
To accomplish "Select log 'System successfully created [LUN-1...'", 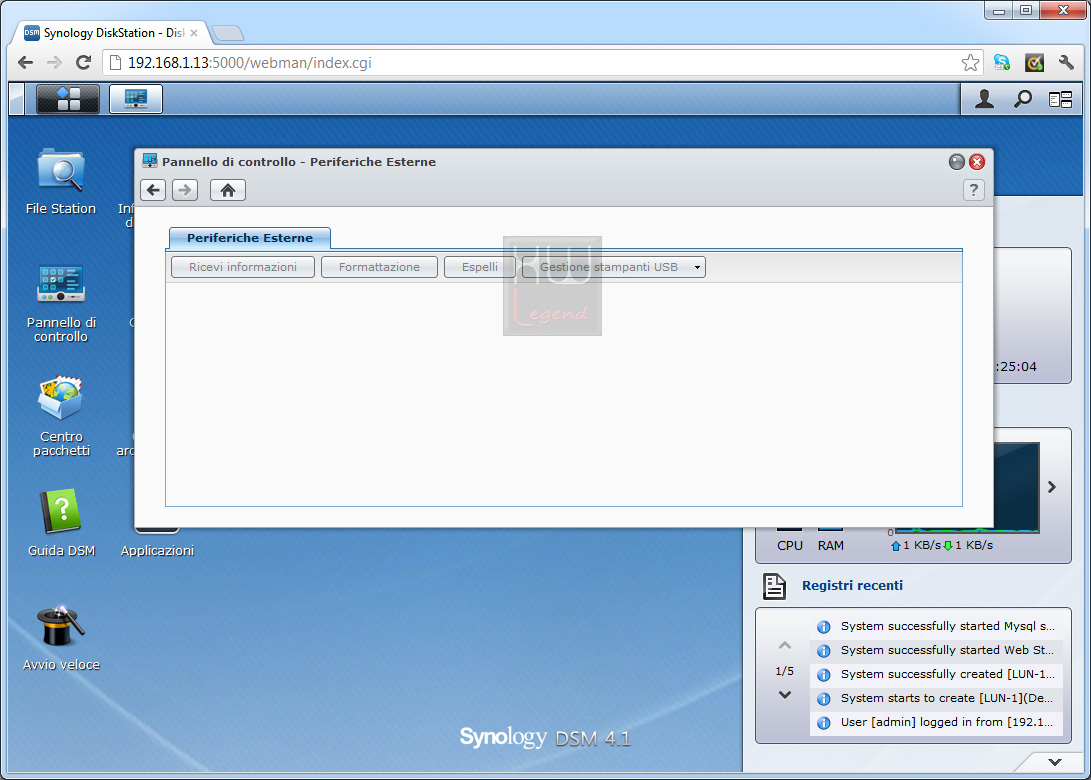I will (x=937, y=674).
